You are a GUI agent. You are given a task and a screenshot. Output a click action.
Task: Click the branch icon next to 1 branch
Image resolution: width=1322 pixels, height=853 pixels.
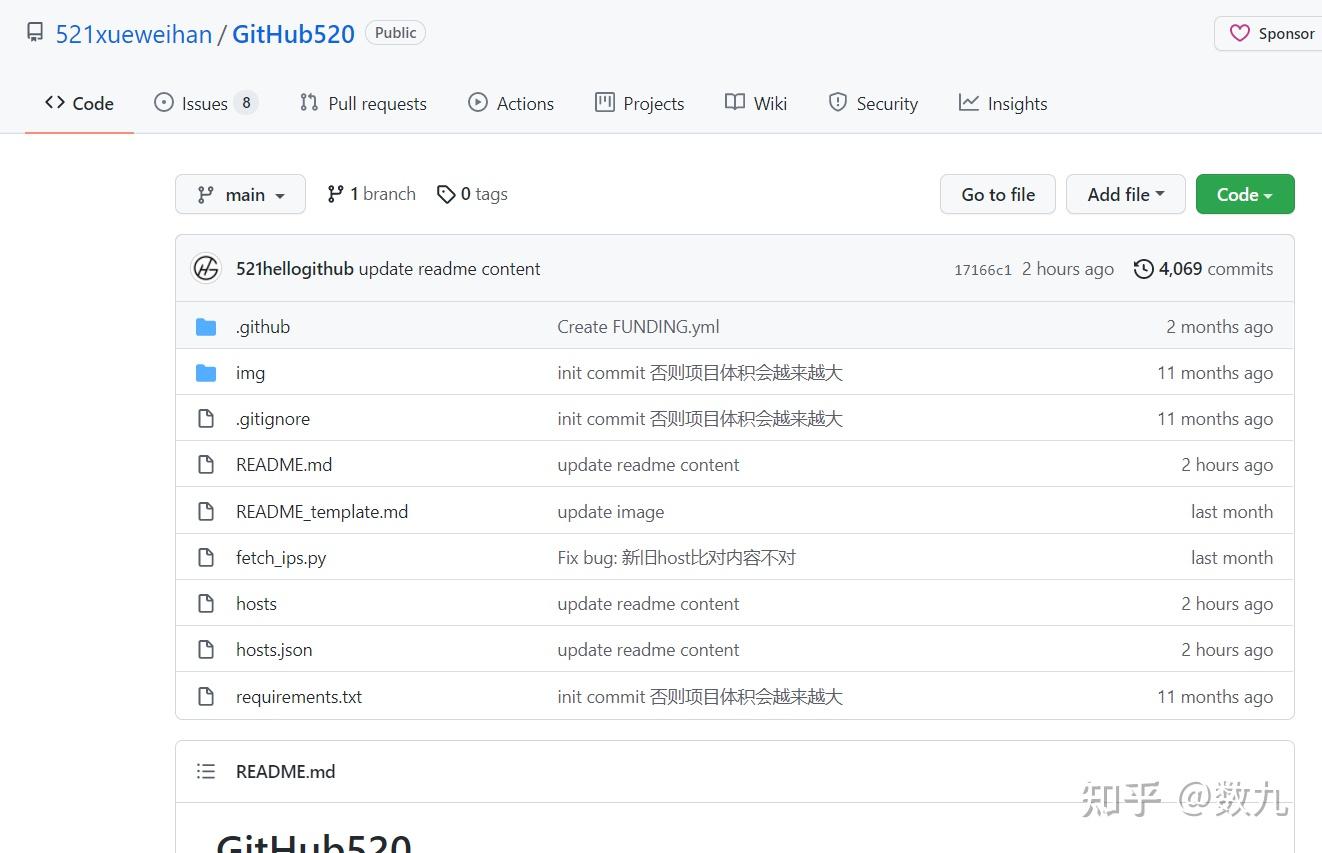(335, 193)
